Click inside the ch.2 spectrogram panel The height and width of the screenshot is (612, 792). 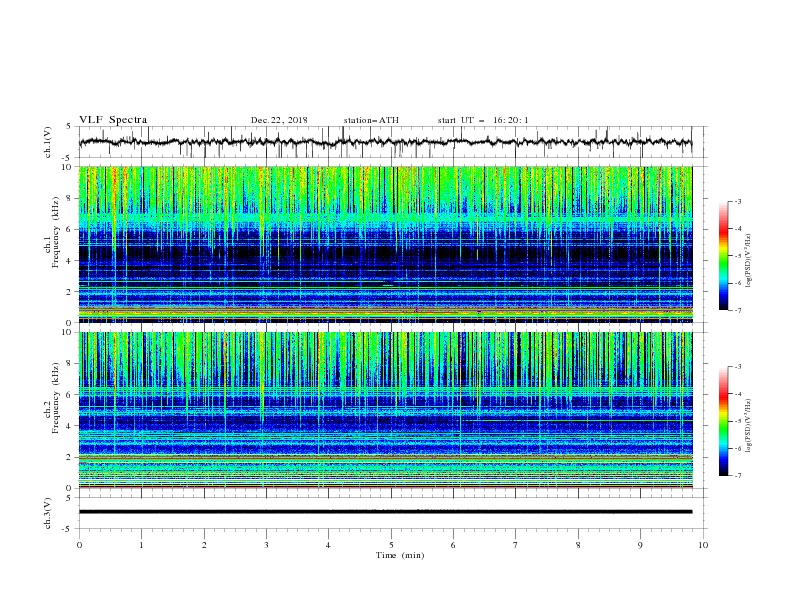point(385,410)
